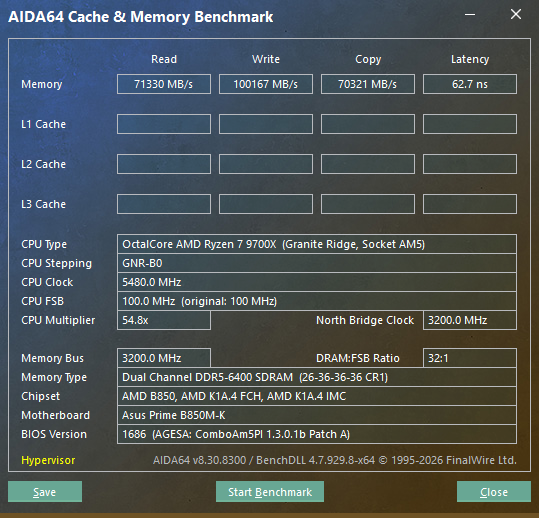Click the Start Benchmark button
Viewport: 539px width, 518px height.
point(270,492)
